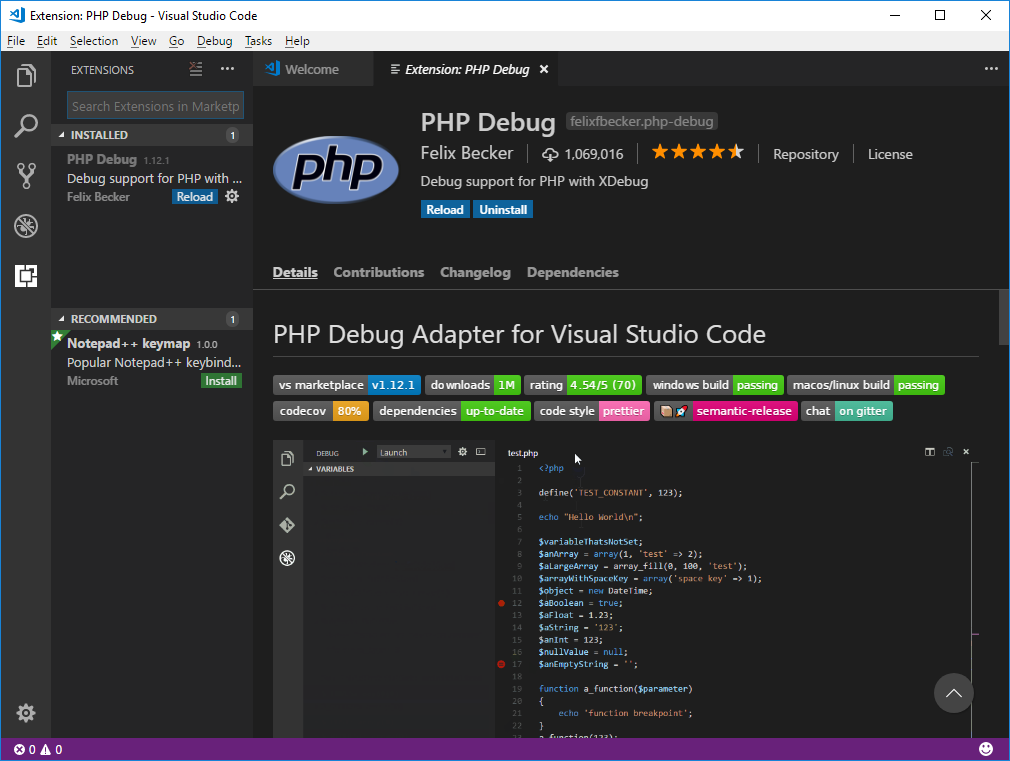Open the Source Control view
1010x761 pixels.
pos(26,175)
